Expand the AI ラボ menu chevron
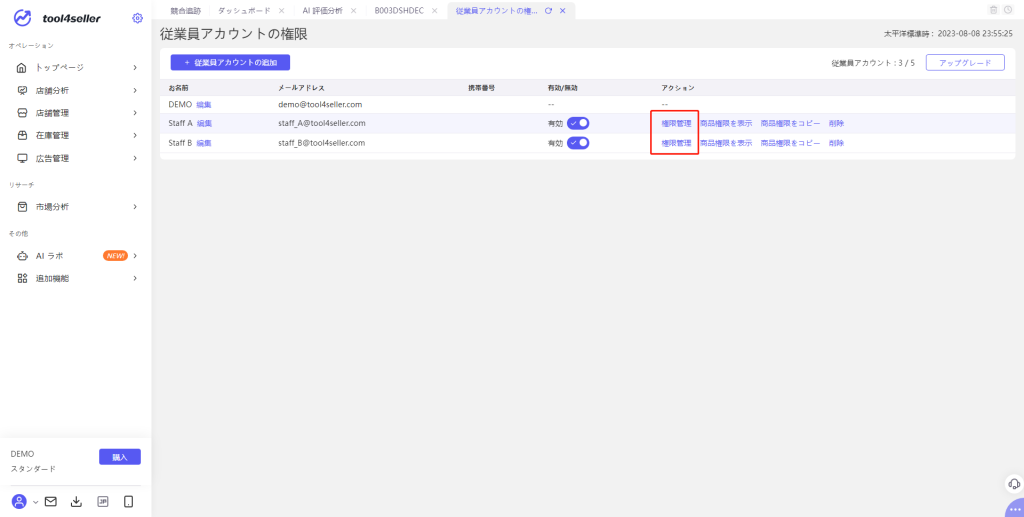Screen dimensions: 1024x517 [135, 256]
